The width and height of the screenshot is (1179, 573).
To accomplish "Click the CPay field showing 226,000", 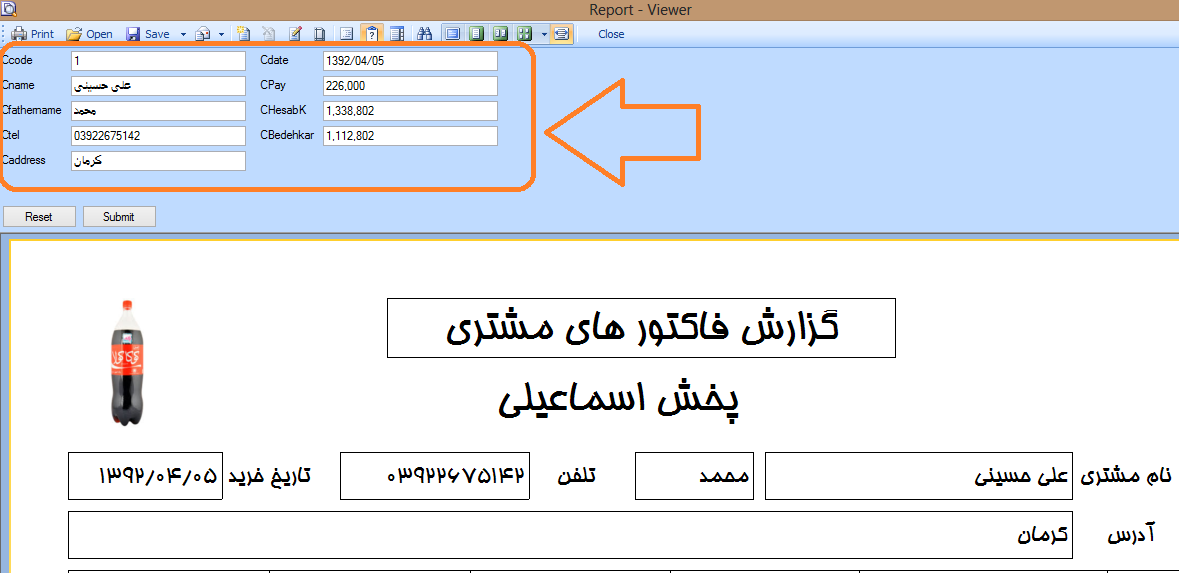I will pyautogui.click(x=410, y=86).
